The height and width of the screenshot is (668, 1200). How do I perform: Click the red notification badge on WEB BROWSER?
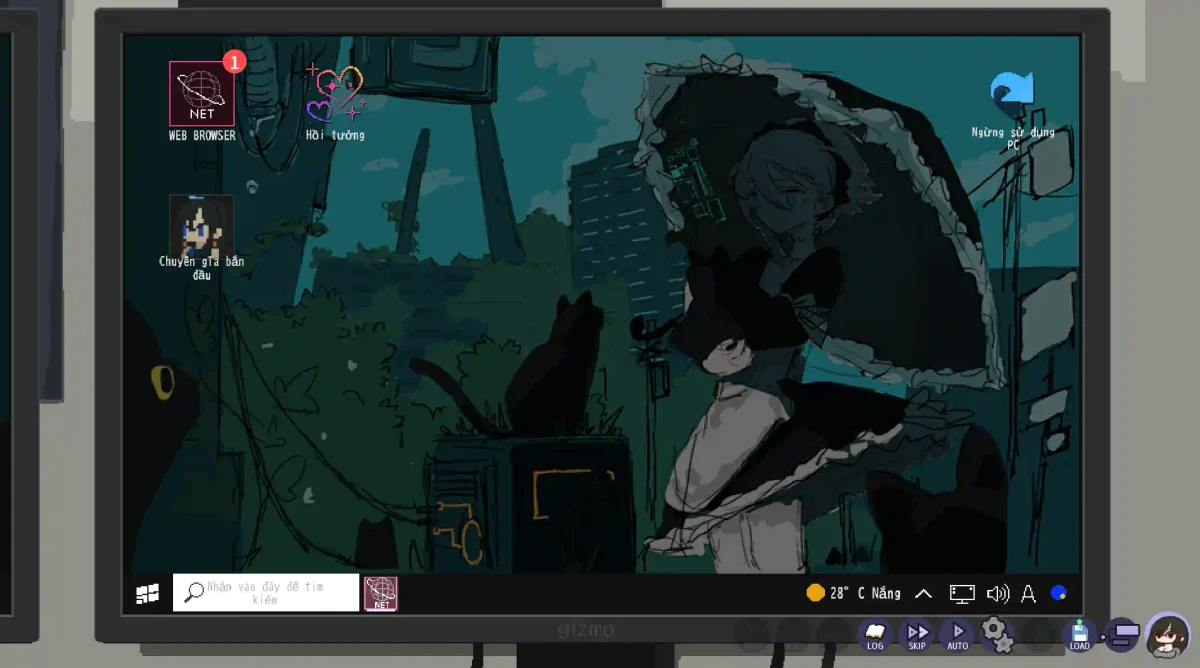(233, 62)
